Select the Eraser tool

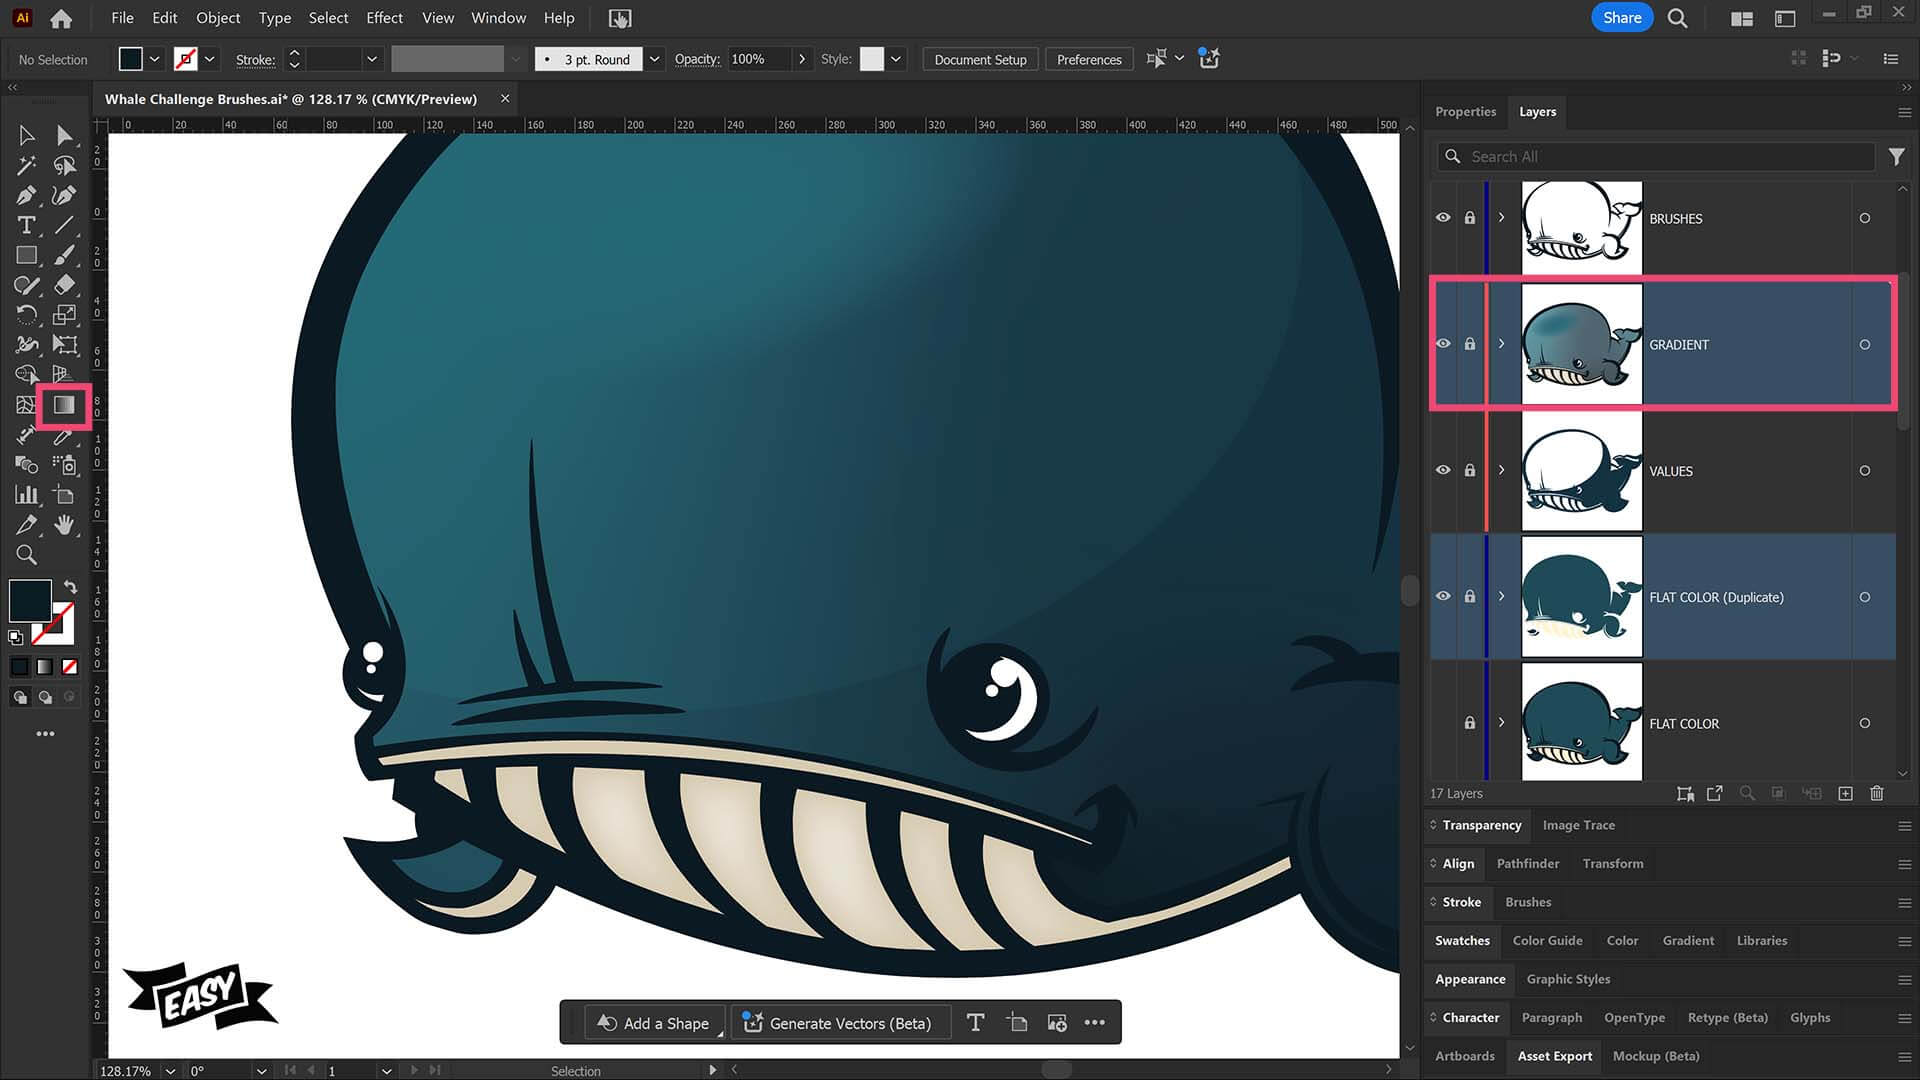coord(65,285)
